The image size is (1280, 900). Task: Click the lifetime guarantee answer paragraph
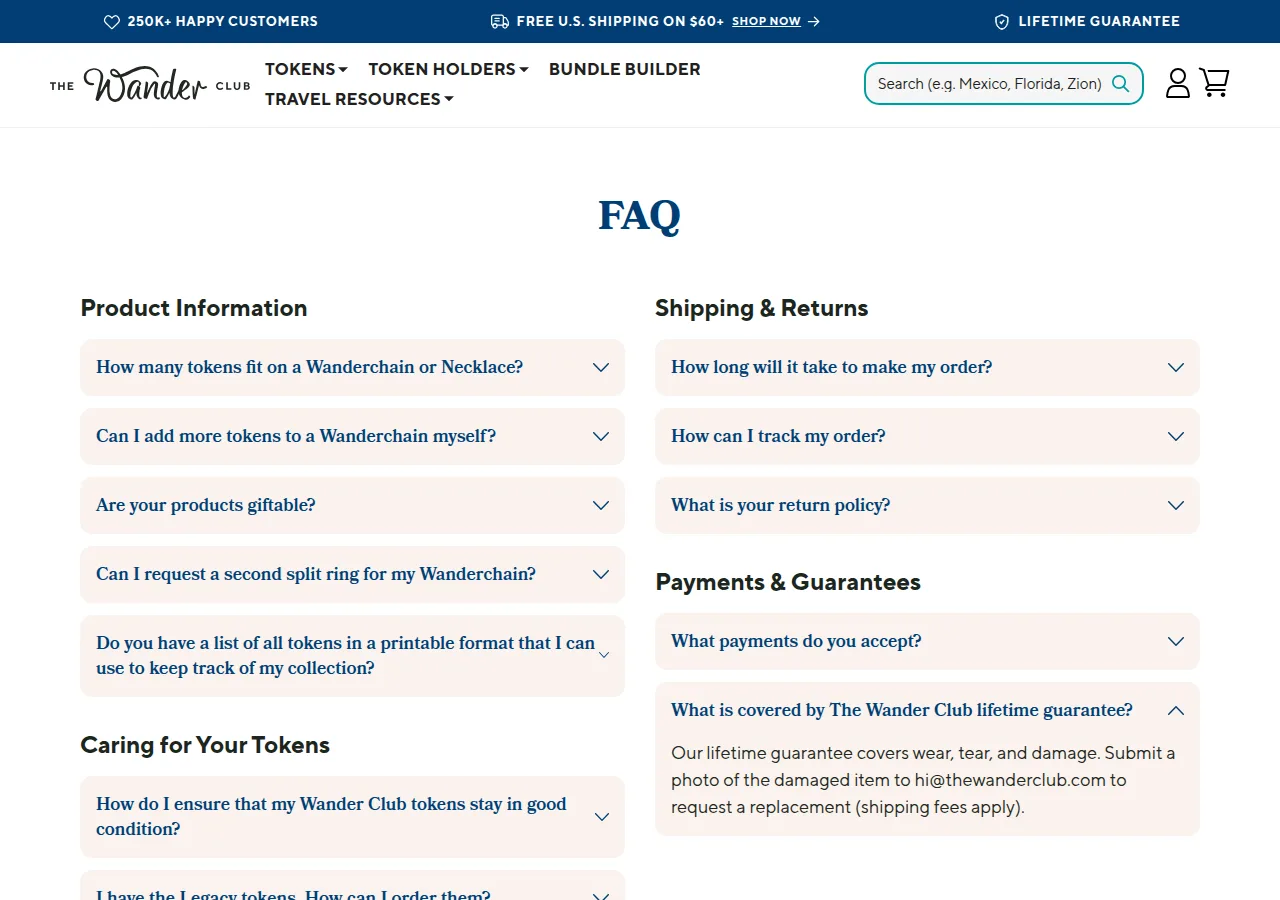click(x=923, y=780)
